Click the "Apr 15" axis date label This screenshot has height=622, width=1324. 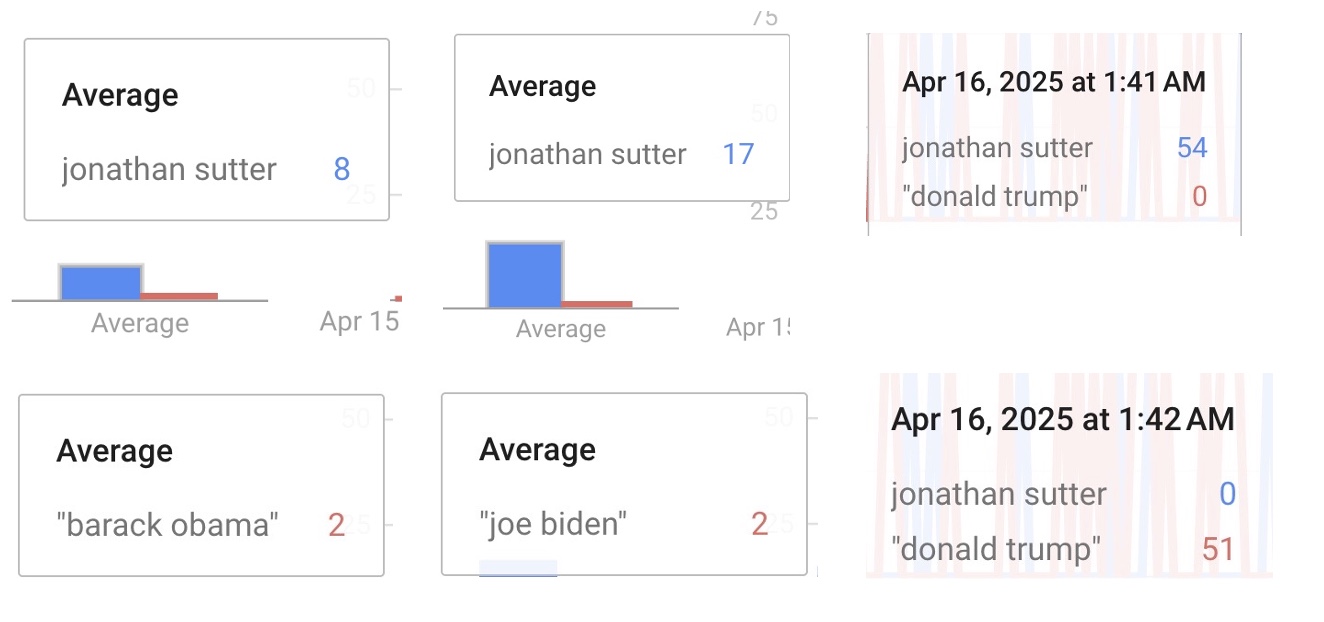click(x=359, y=321)
